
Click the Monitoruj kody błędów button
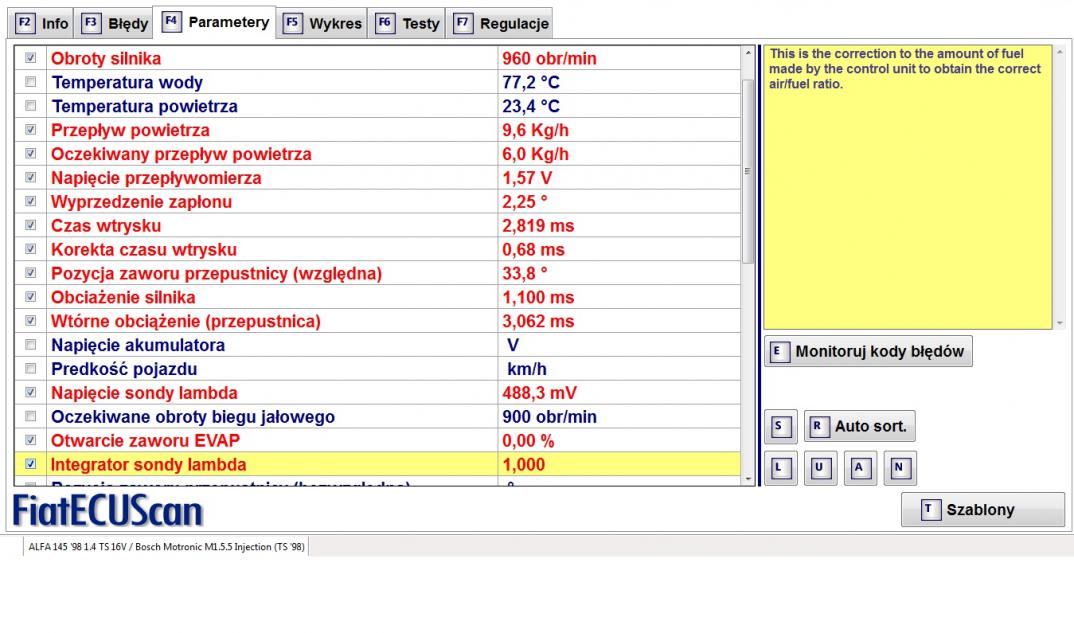[x=868, y=351]
